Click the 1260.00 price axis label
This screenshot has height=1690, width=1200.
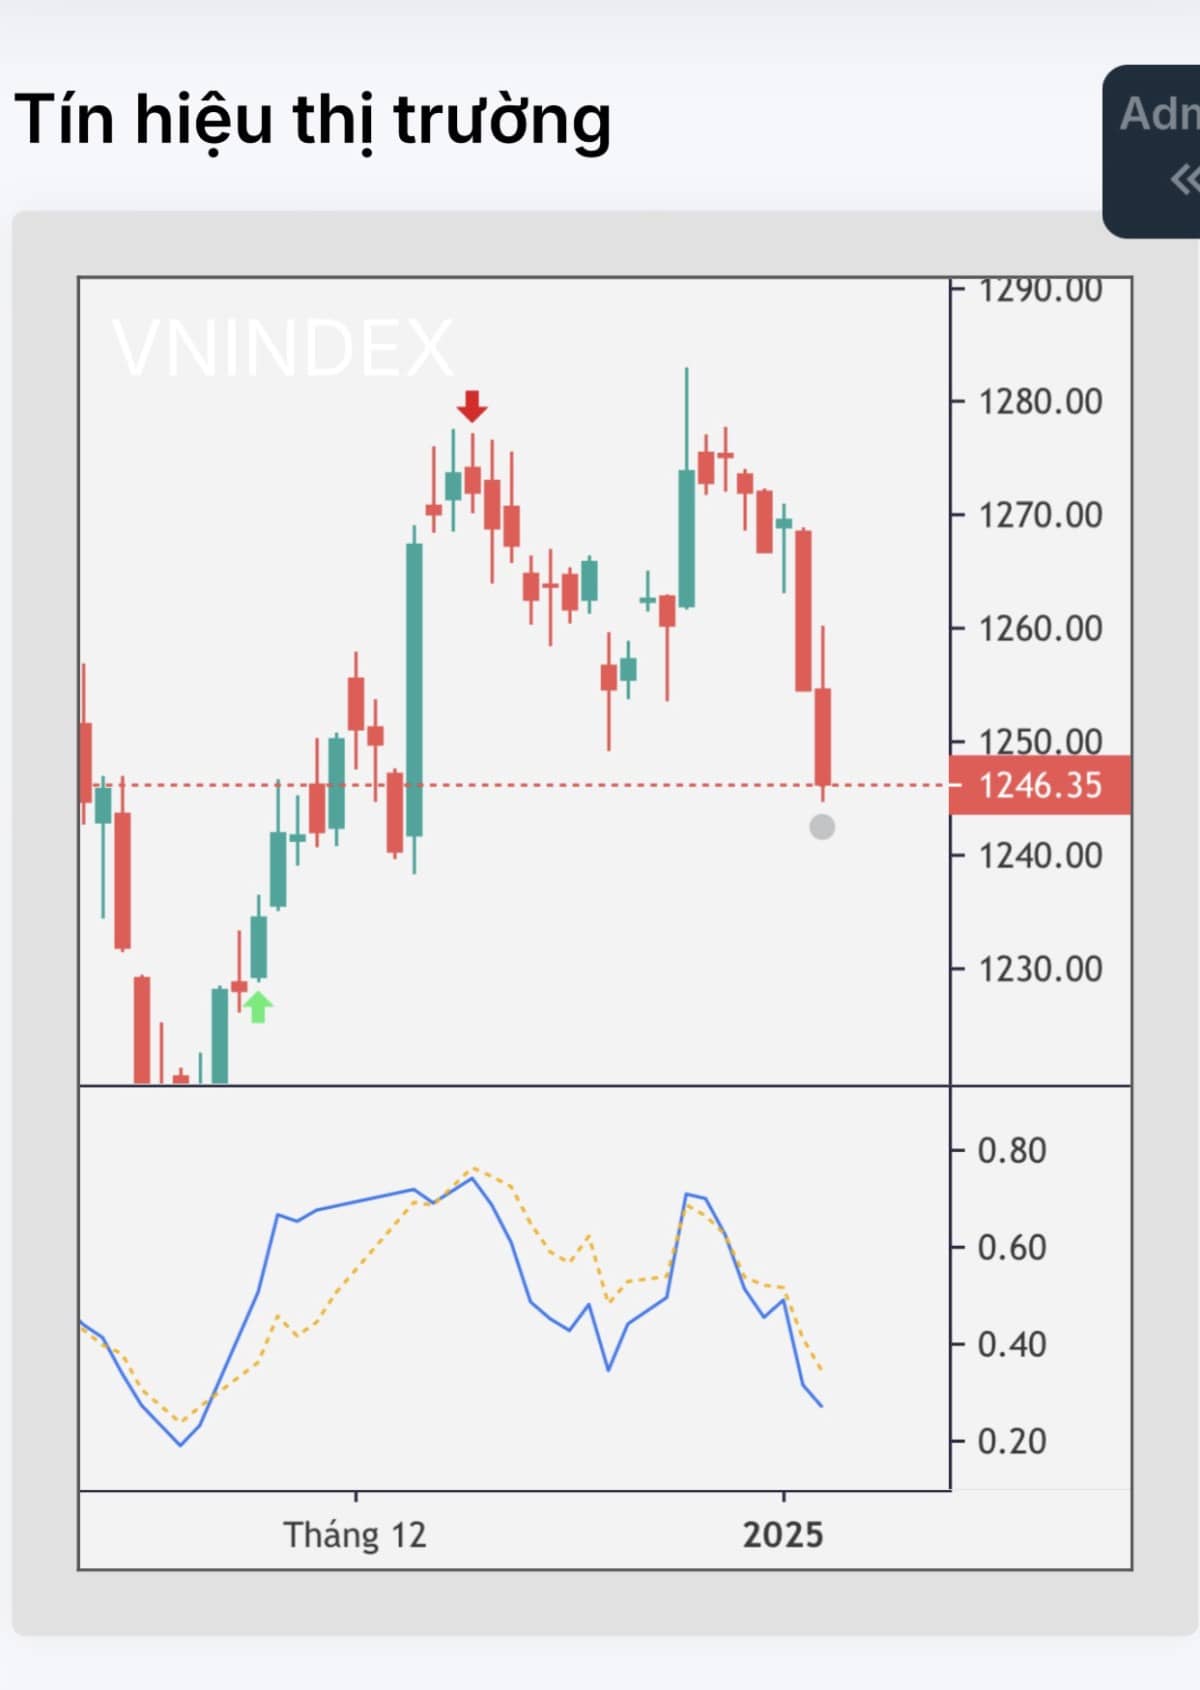tap(1040, 629)
